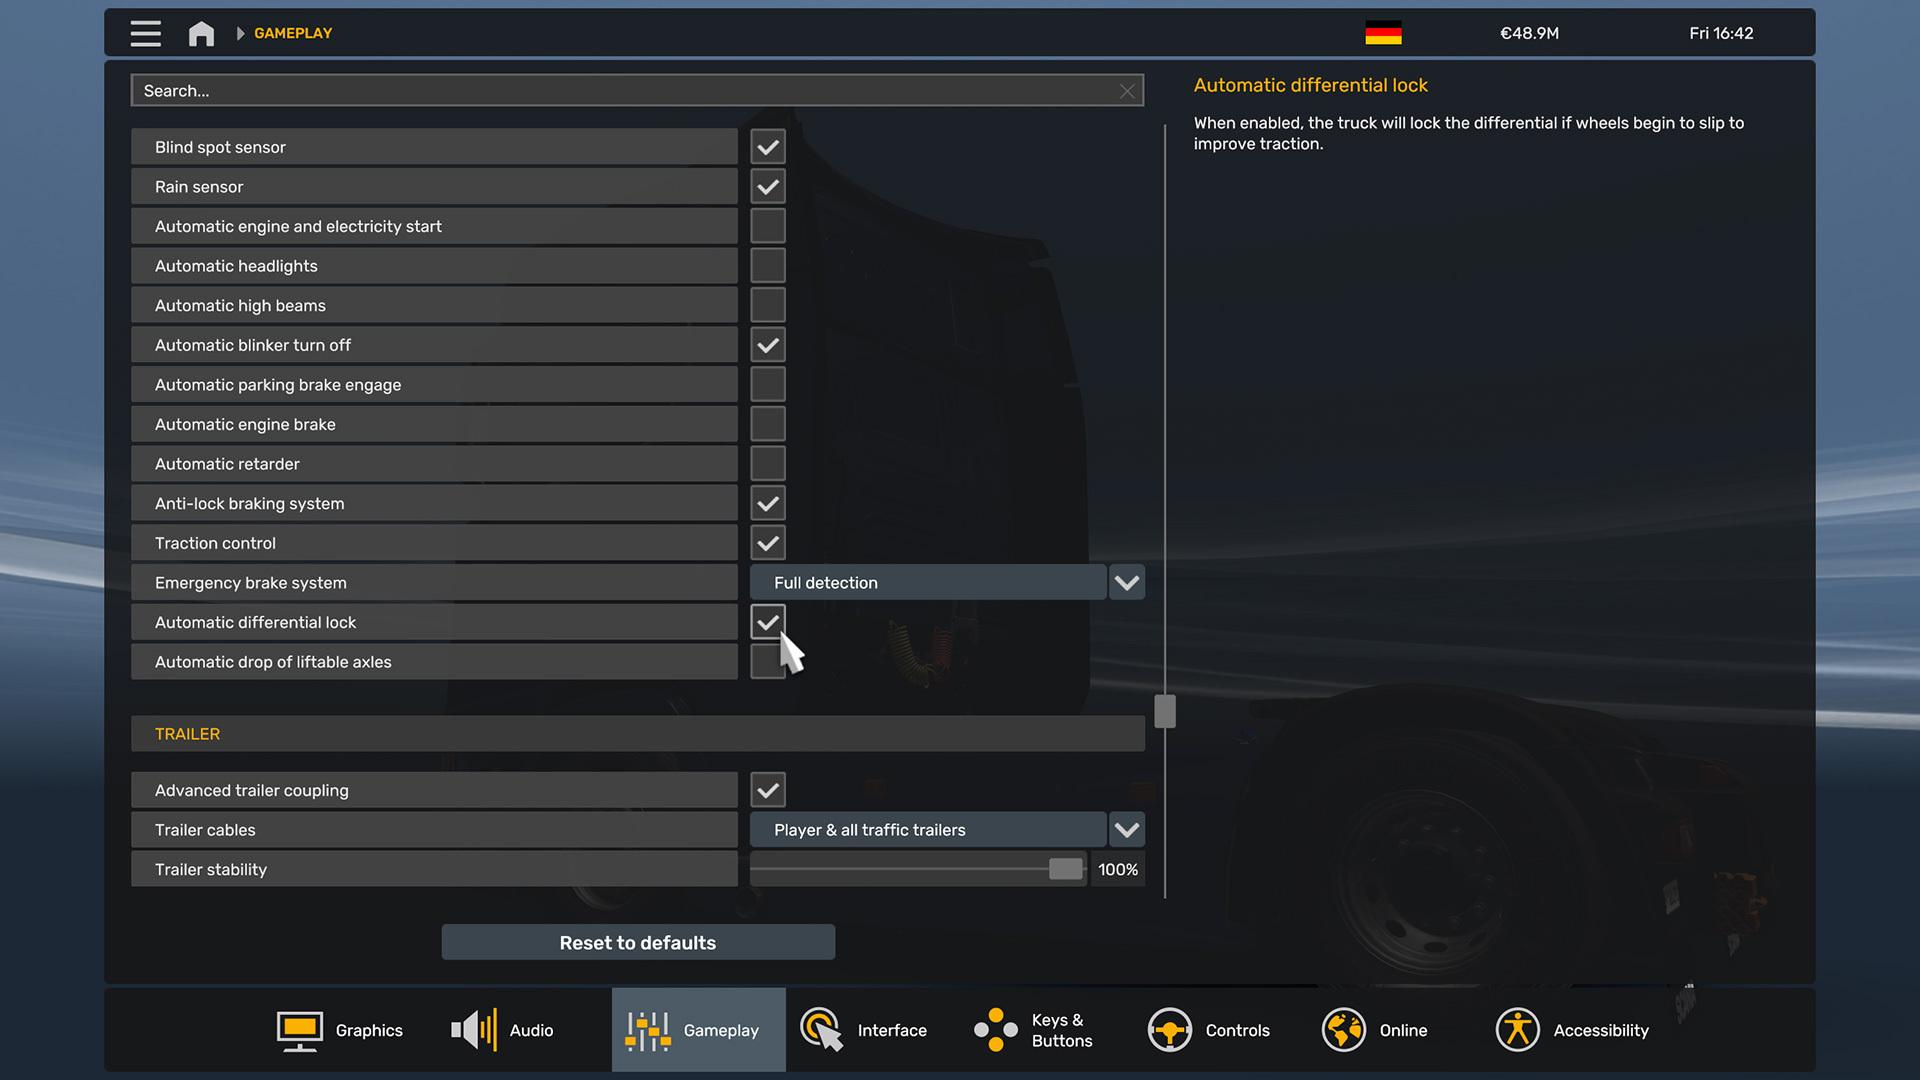1920x1080 pixels.
Task: Toggle Automatic drop of liftable axles
Action: (x=765, y=662)
